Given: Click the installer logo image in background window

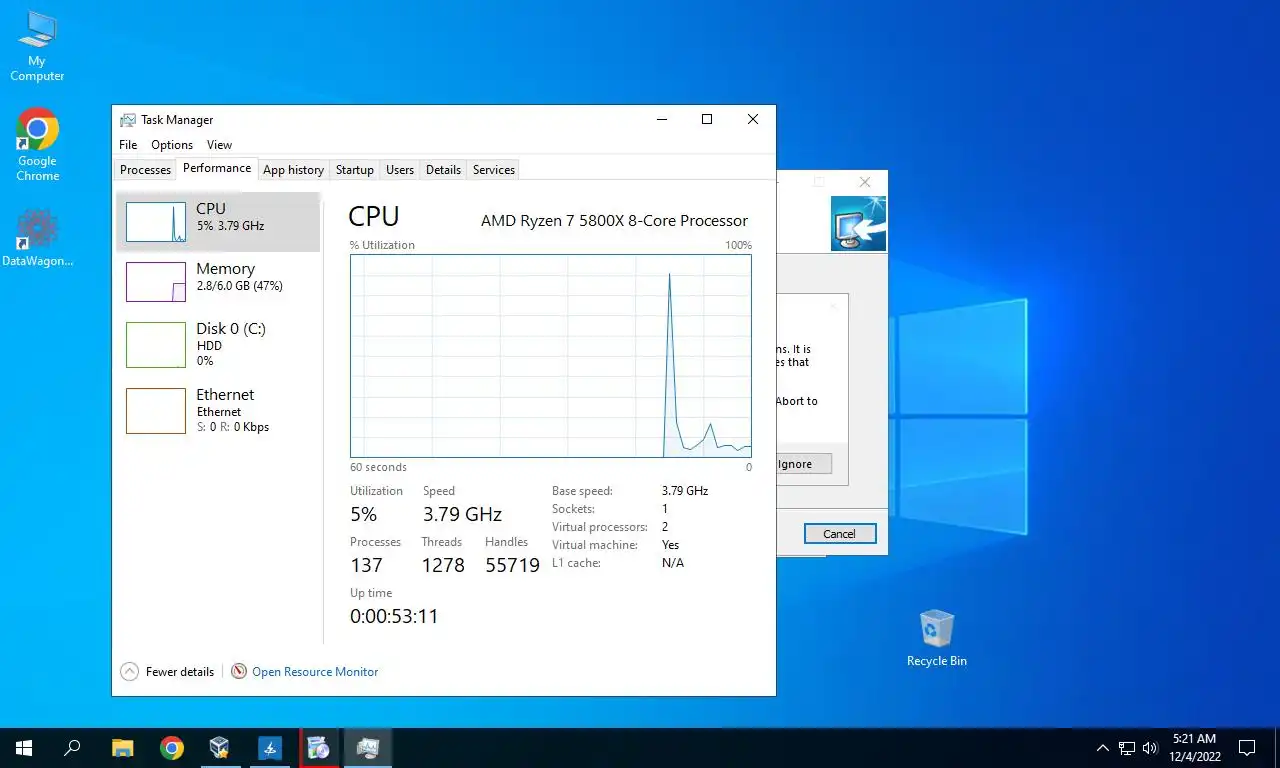Looking at the screenshot, I should click(858, 223).
